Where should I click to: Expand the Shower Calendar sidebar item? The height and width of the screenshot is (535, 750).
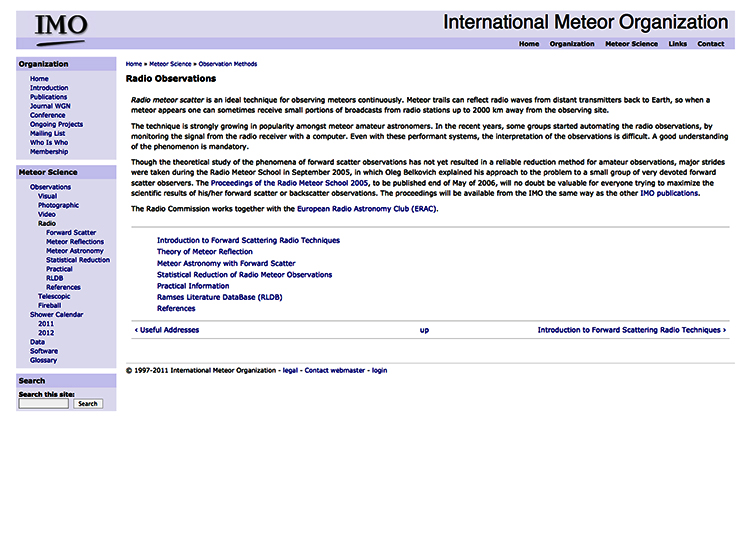pos(57,314)
